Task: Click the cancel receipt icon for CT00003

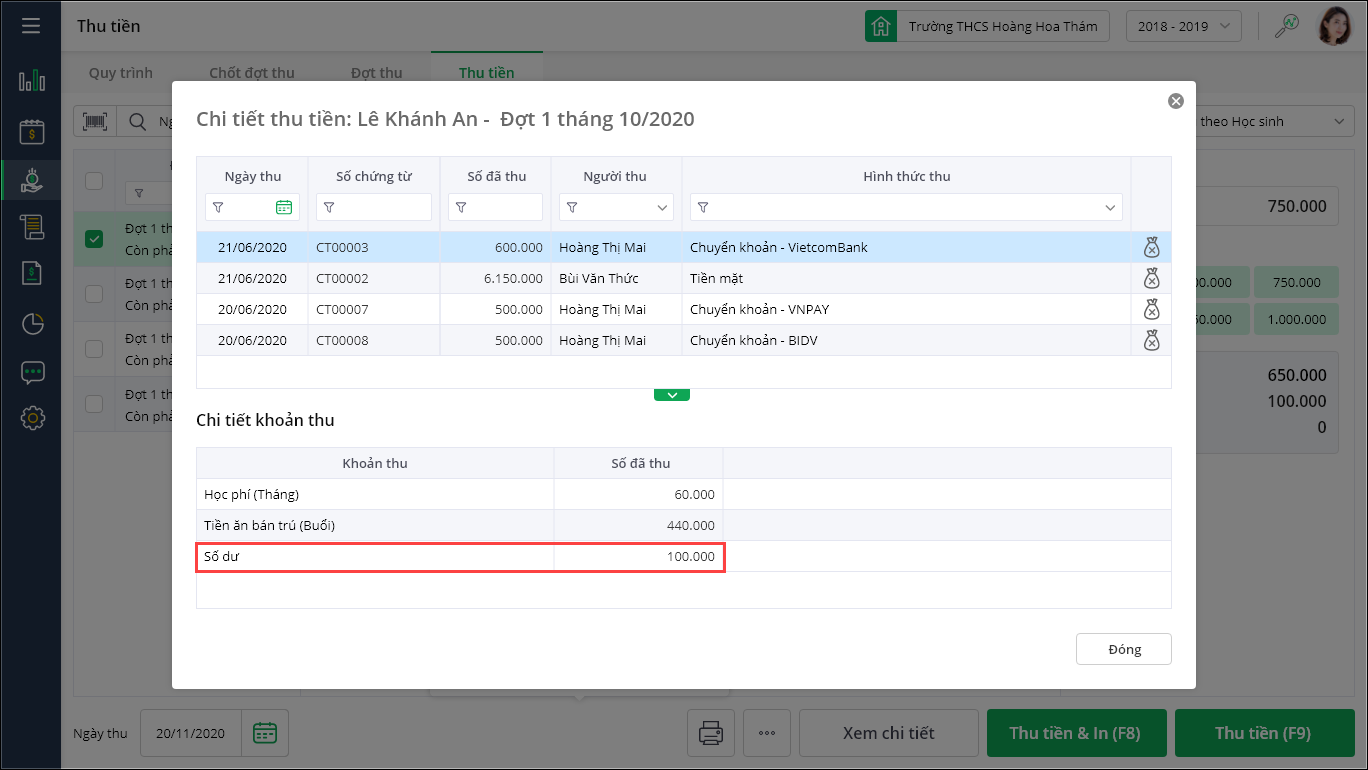Action: (1151, 248)
